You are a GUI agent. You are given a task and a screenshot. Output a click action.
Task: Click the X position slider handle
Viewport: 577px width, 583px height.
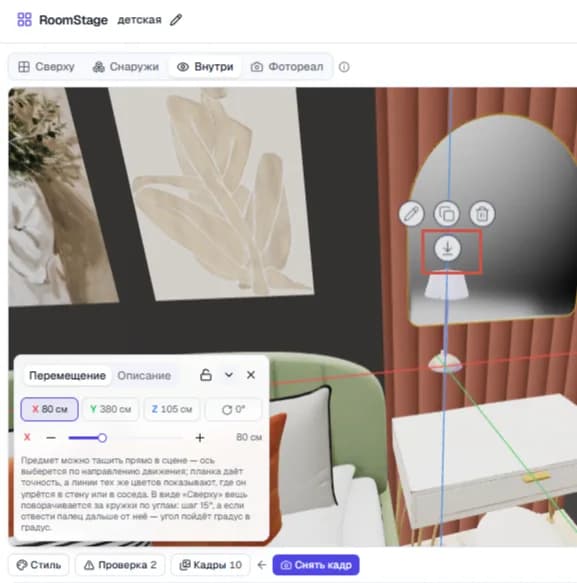click(x=102, y=438)
